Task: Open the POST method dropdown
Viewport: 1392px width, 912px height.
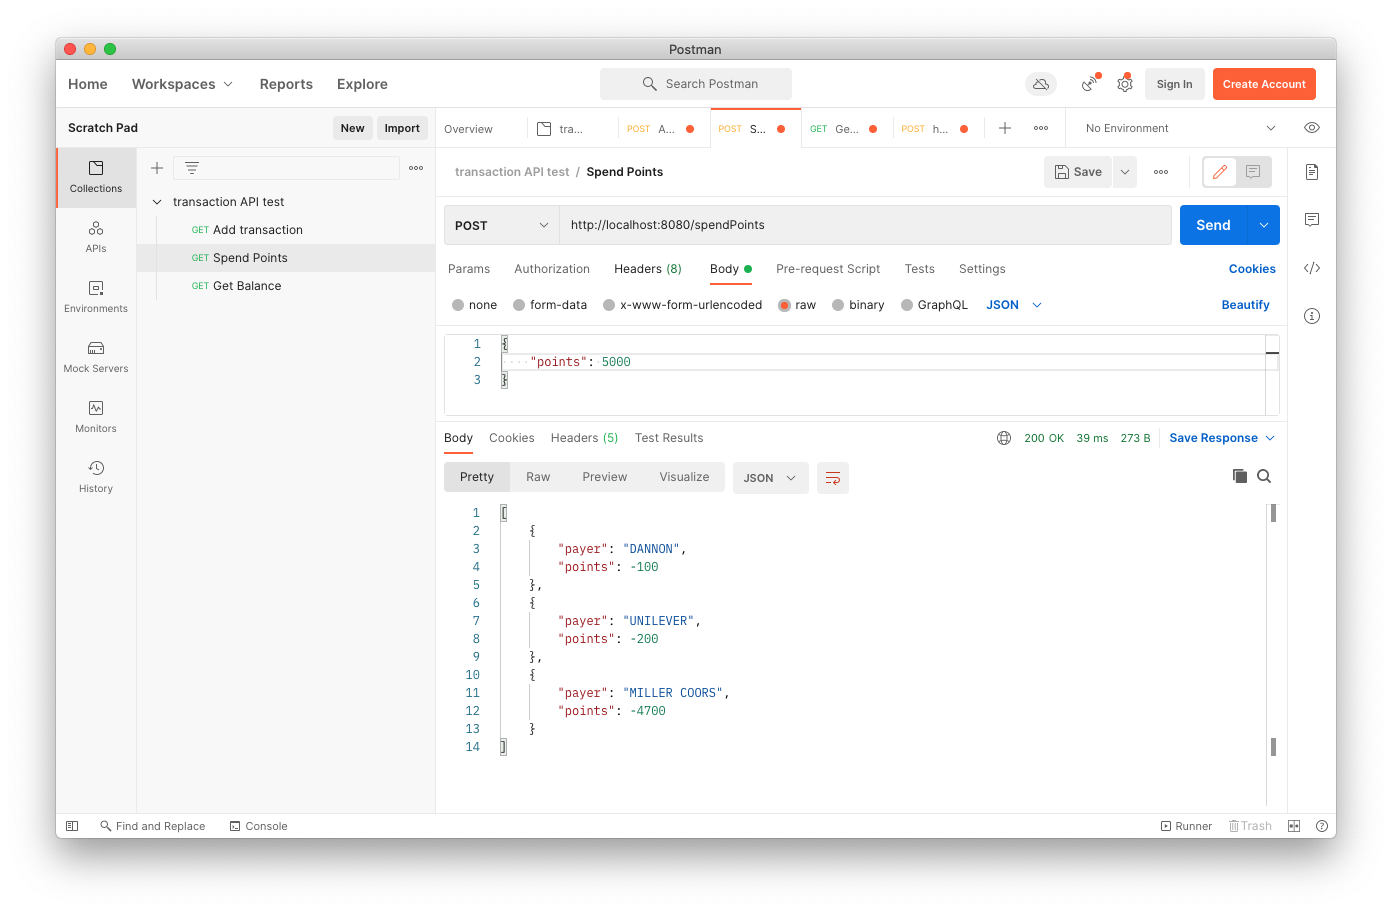Action: pos(501,225)
